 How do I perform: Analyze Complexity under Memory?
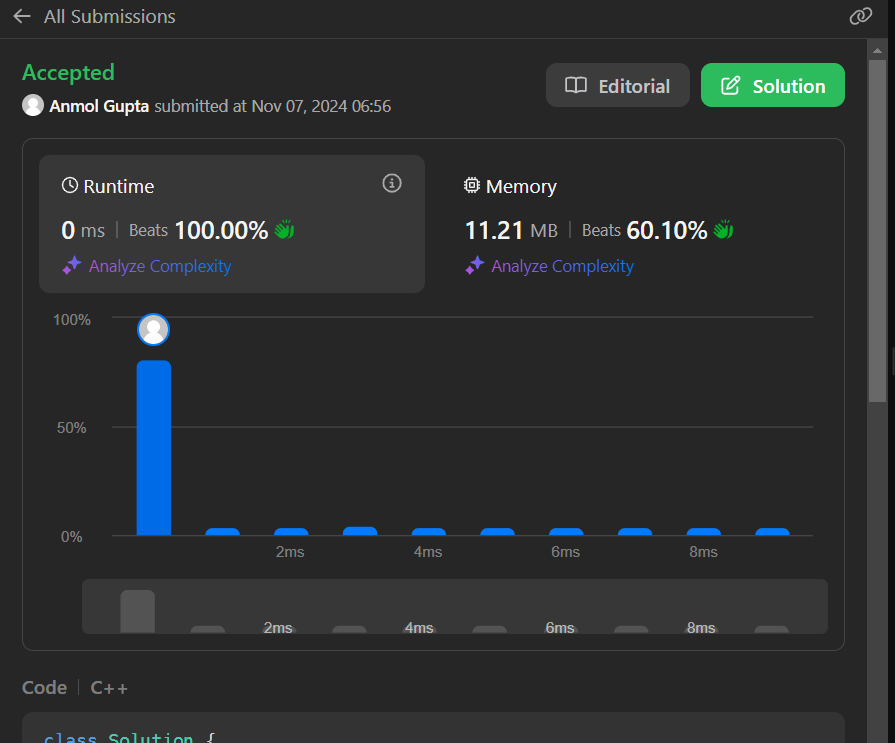point(562,266)
